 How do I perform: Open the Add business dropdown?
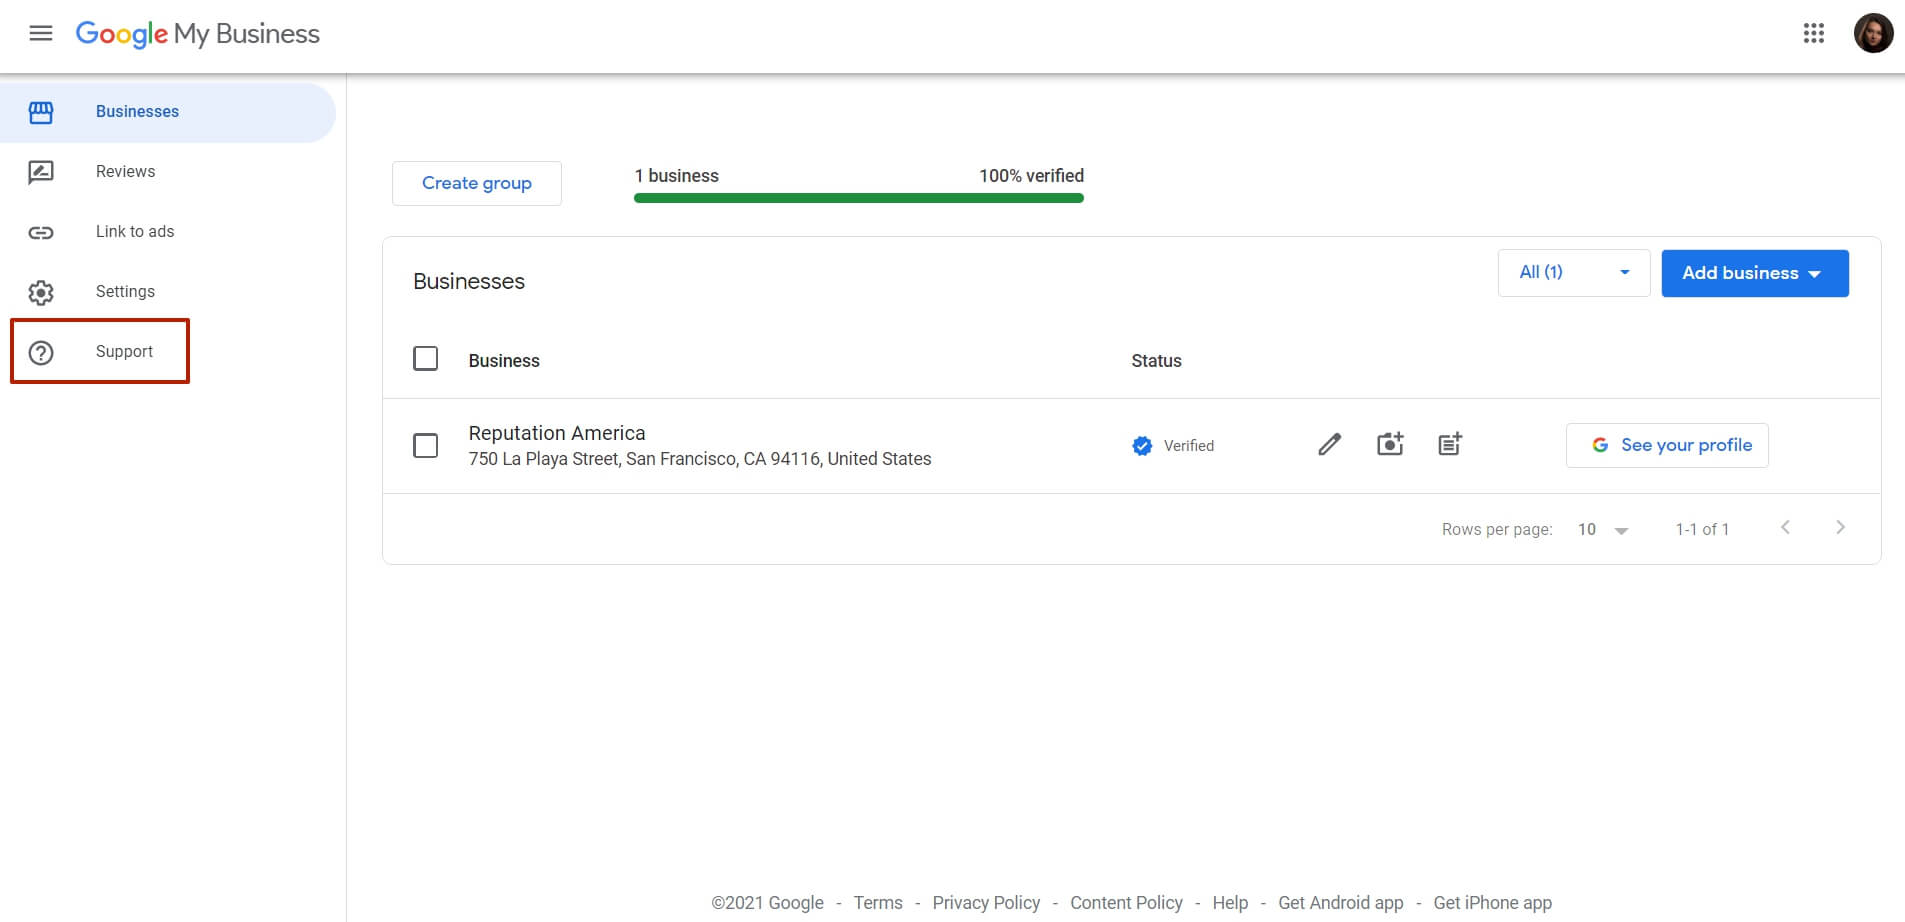click(x=1755, y=273)
